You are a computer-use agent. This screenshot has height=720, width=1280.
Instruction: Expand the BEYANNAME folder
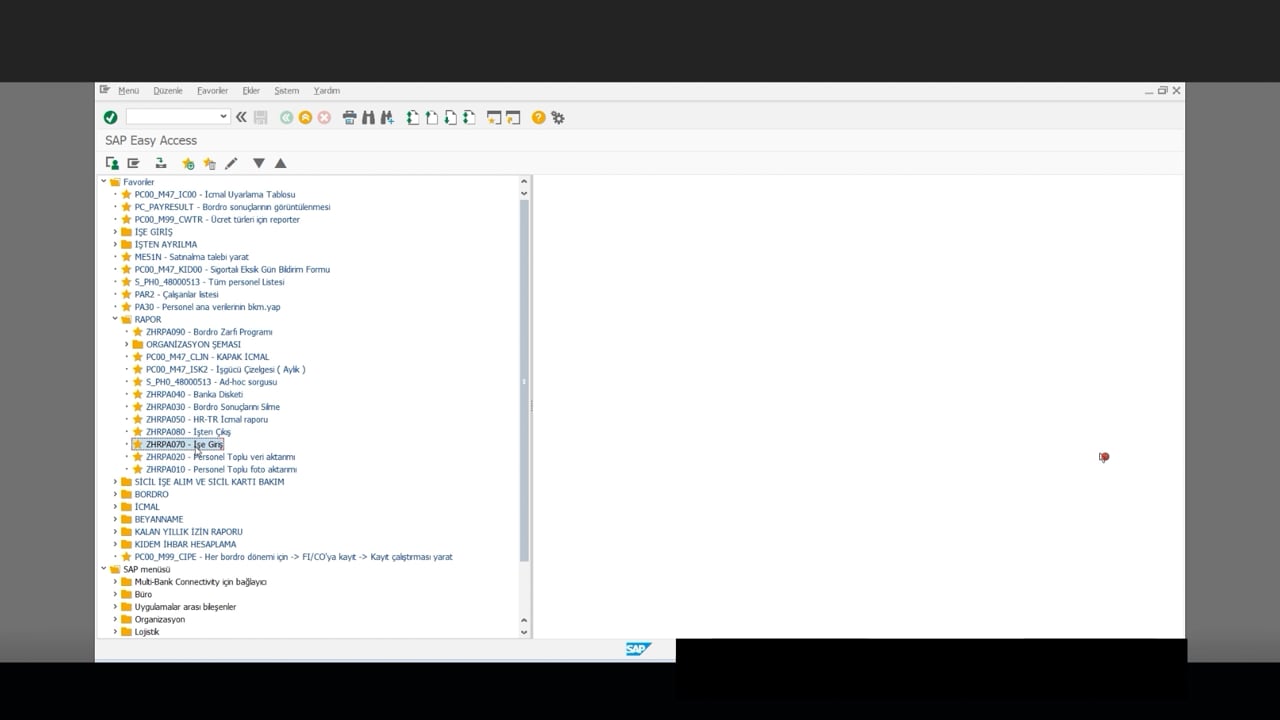pos(115,519)
